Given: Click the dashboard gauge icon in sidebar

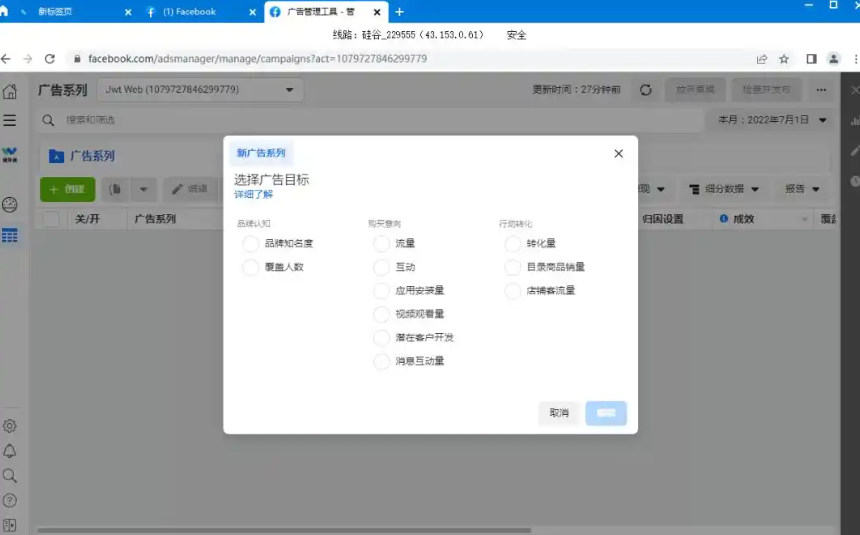Looking at the screenshot, I should [10, 205].
